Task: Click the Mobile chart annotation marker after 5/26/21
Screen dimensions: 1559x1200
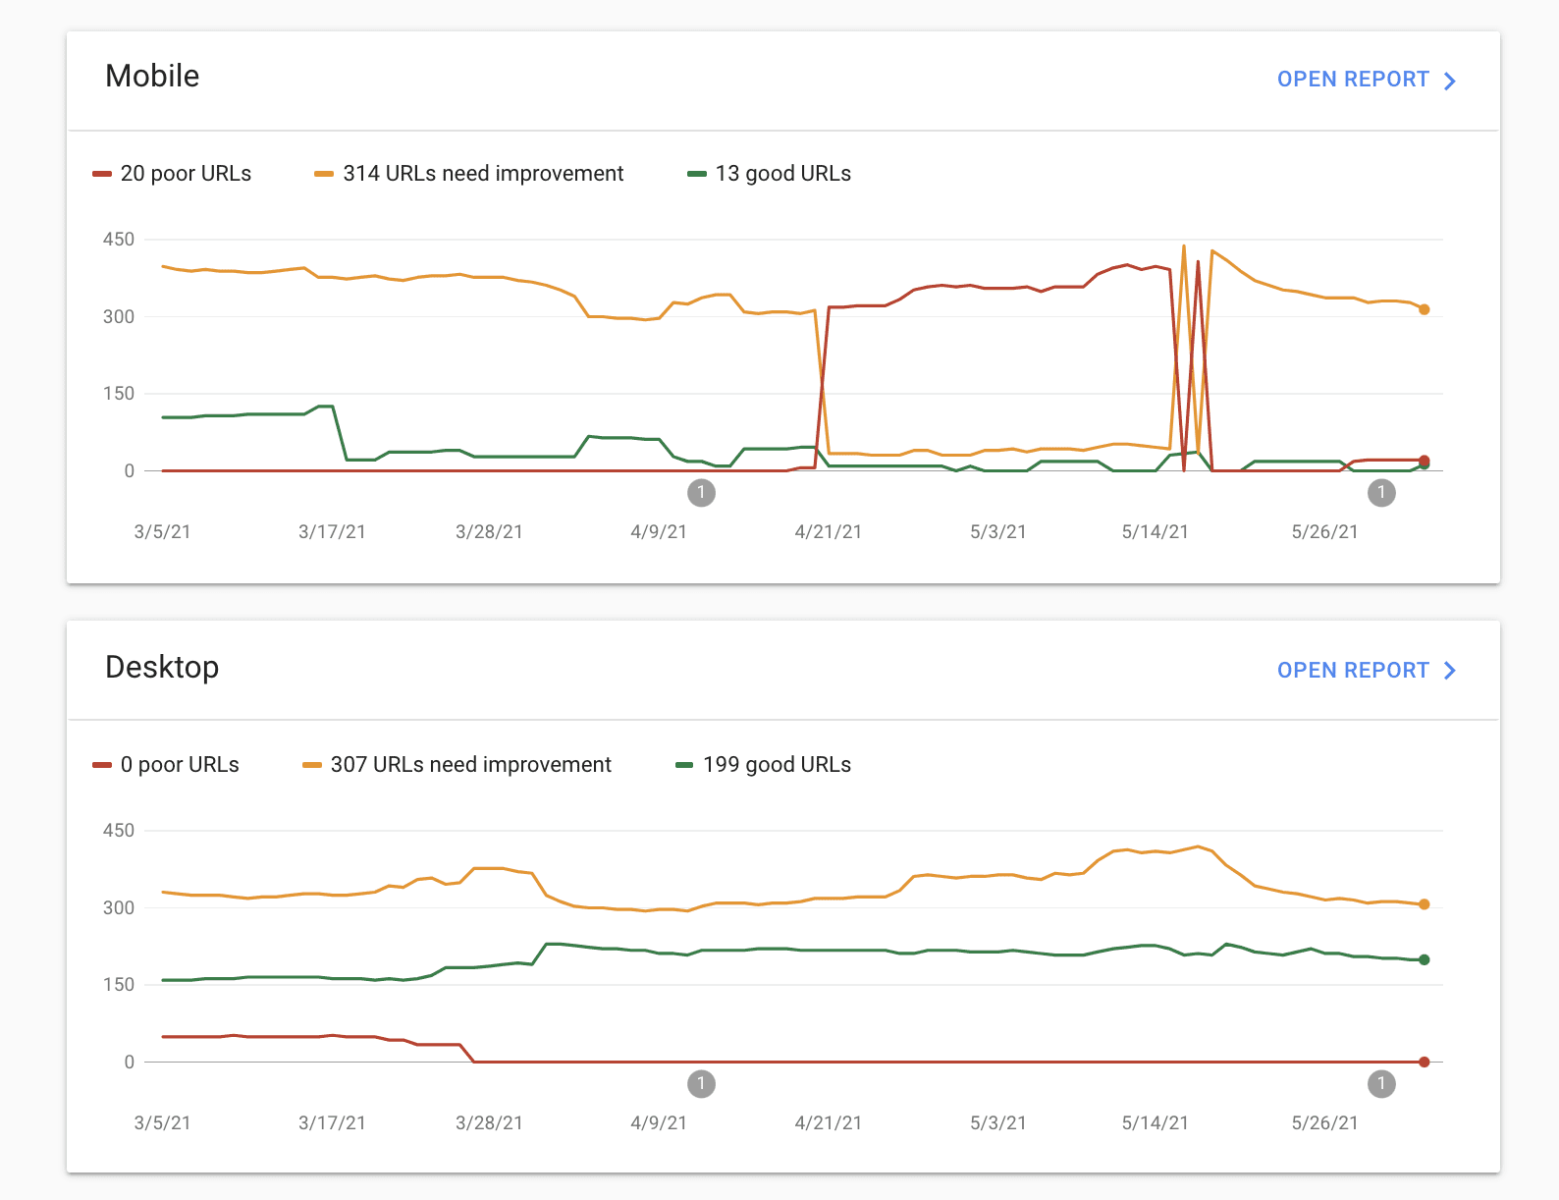Action: click(1381, 492)
